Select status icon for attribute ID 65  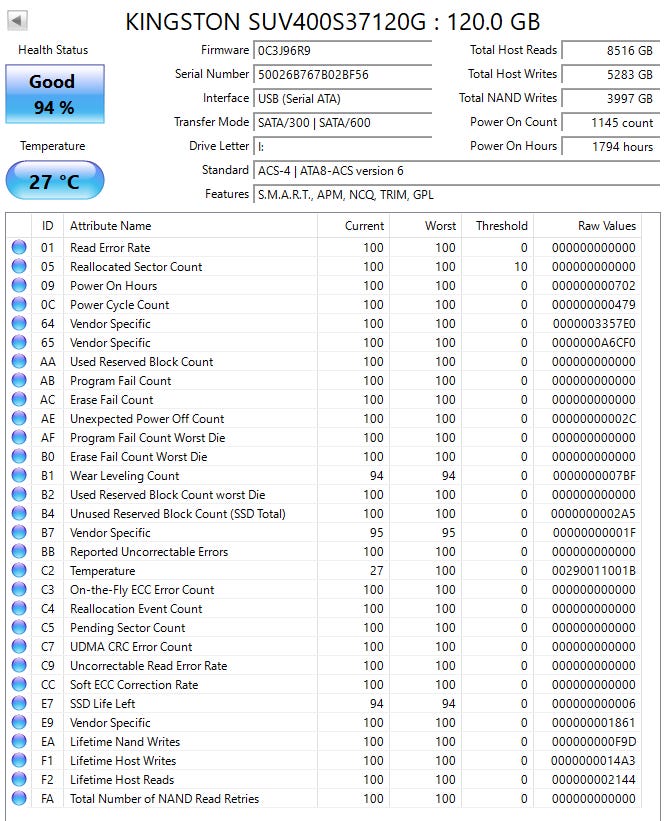tap(19, 342)
